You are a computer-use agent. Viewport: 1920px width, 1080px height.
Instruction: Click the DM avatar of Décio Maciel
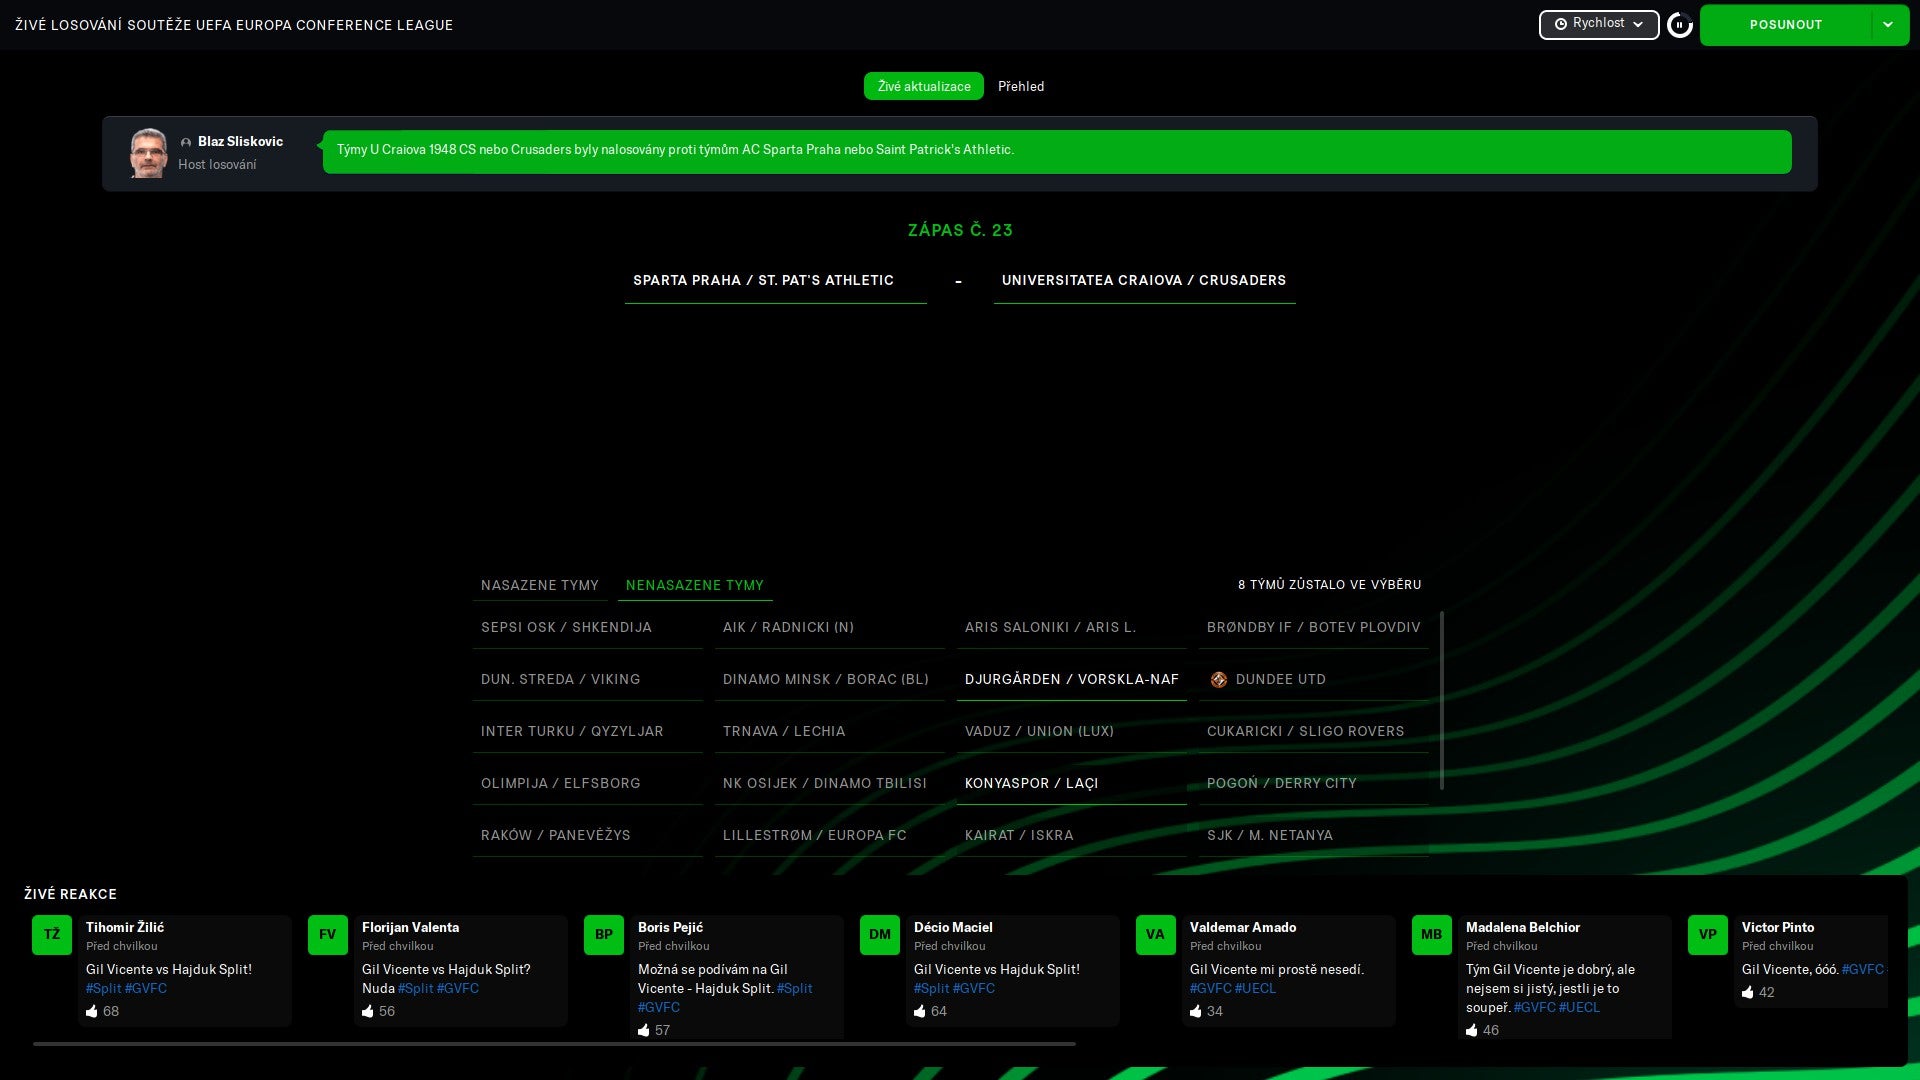coord(880,935)
